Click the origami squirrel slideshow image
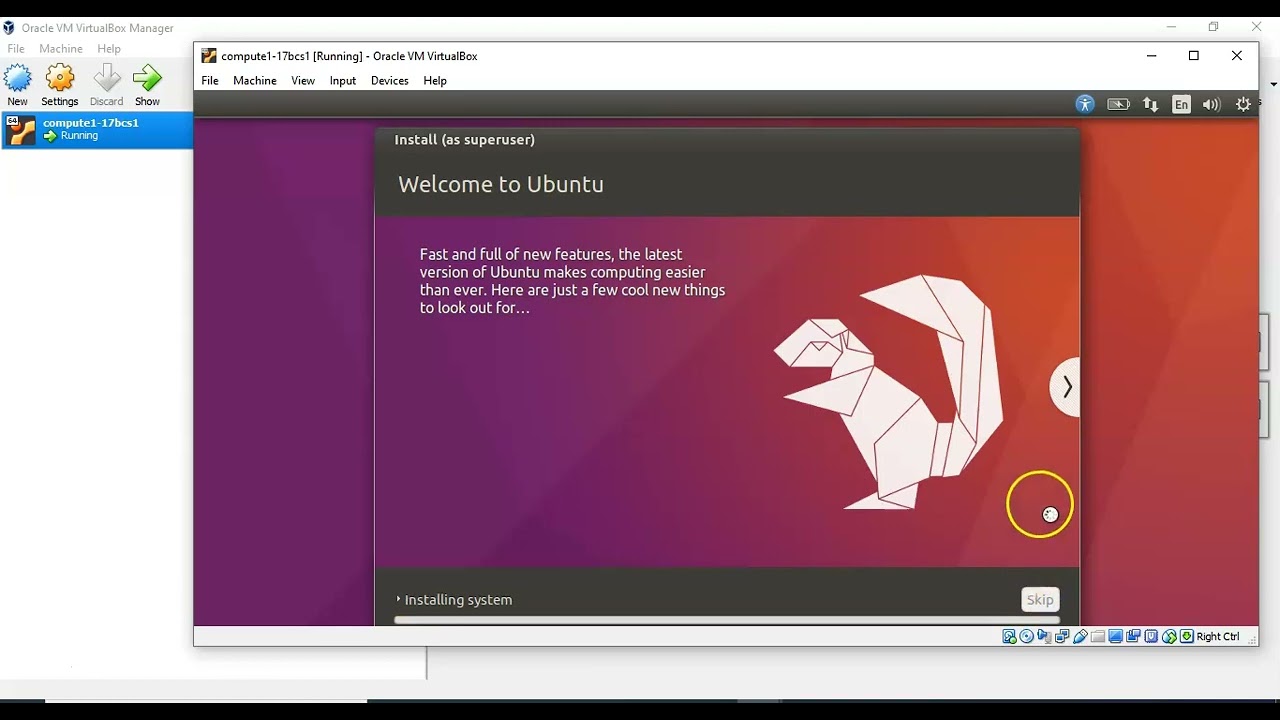Viewport: 1280px width, 720px height. (890, 392)
